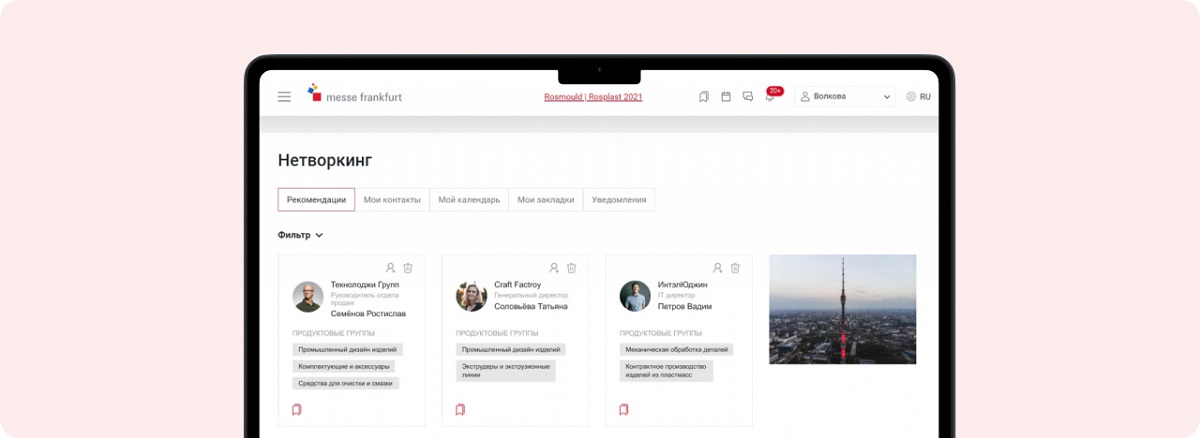The height and width of the screenshot is (438, 1200).
Task: Click the messe frankfurt logo
Action: coord(354,95)
